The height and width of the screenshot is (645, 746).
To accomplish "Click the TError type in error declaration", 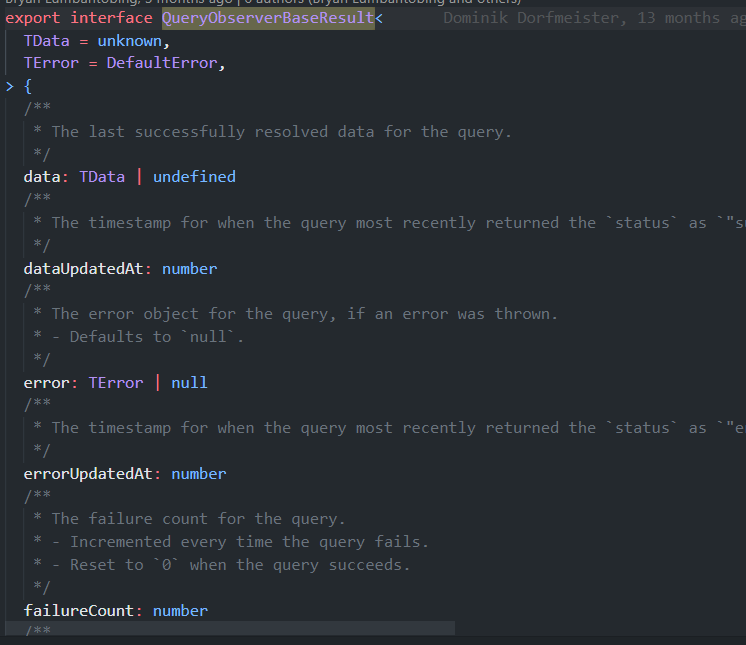I will [116, 383].
